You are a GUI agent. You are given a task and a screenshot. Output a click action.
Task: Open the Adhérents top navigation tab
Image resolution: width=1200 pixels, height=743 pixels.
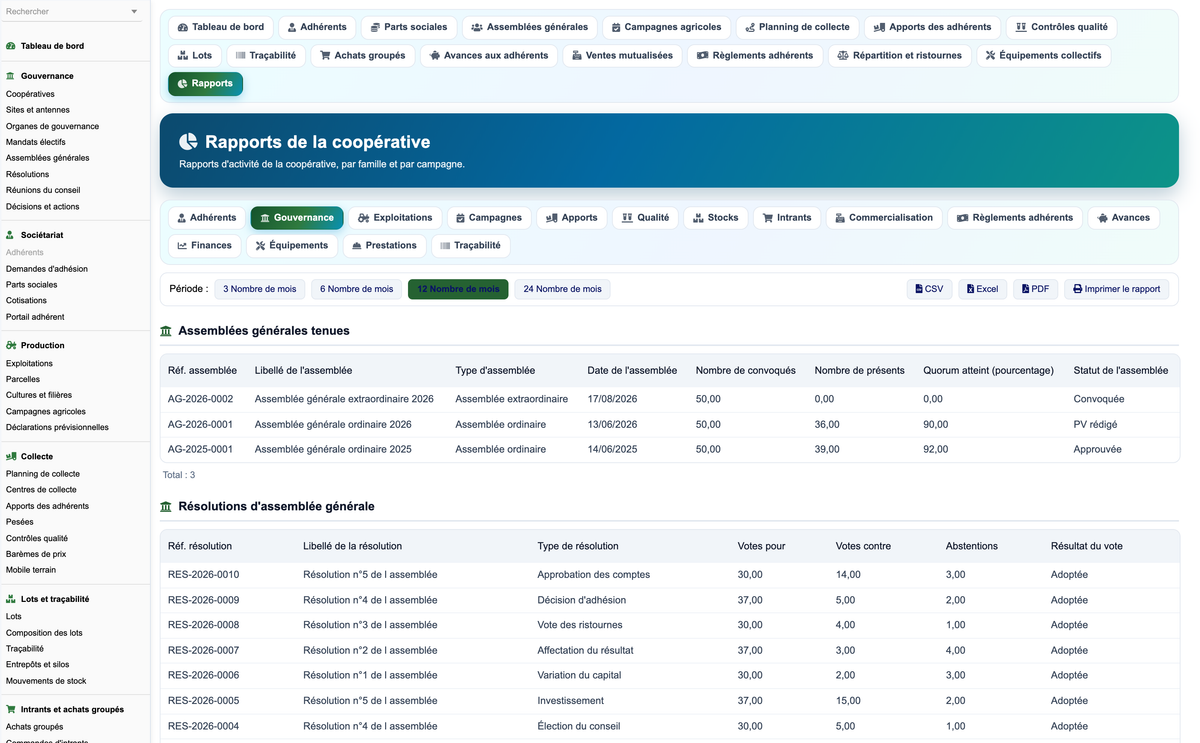[x=317, y=27]
